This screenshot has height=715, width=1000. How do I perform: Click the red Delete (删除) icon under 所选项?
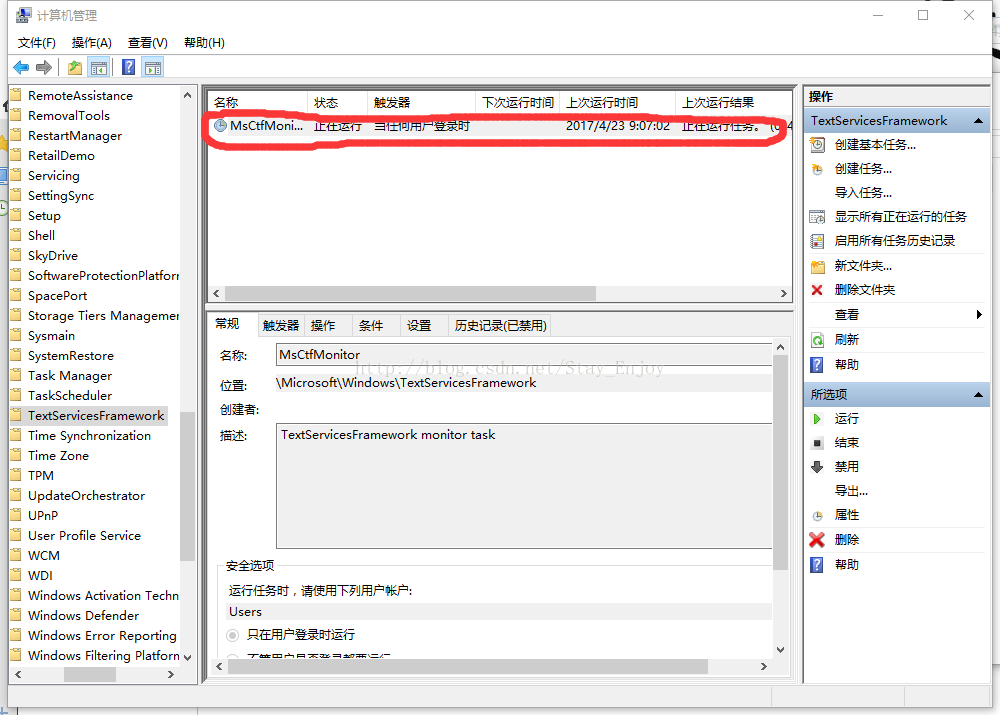point(817,540)
